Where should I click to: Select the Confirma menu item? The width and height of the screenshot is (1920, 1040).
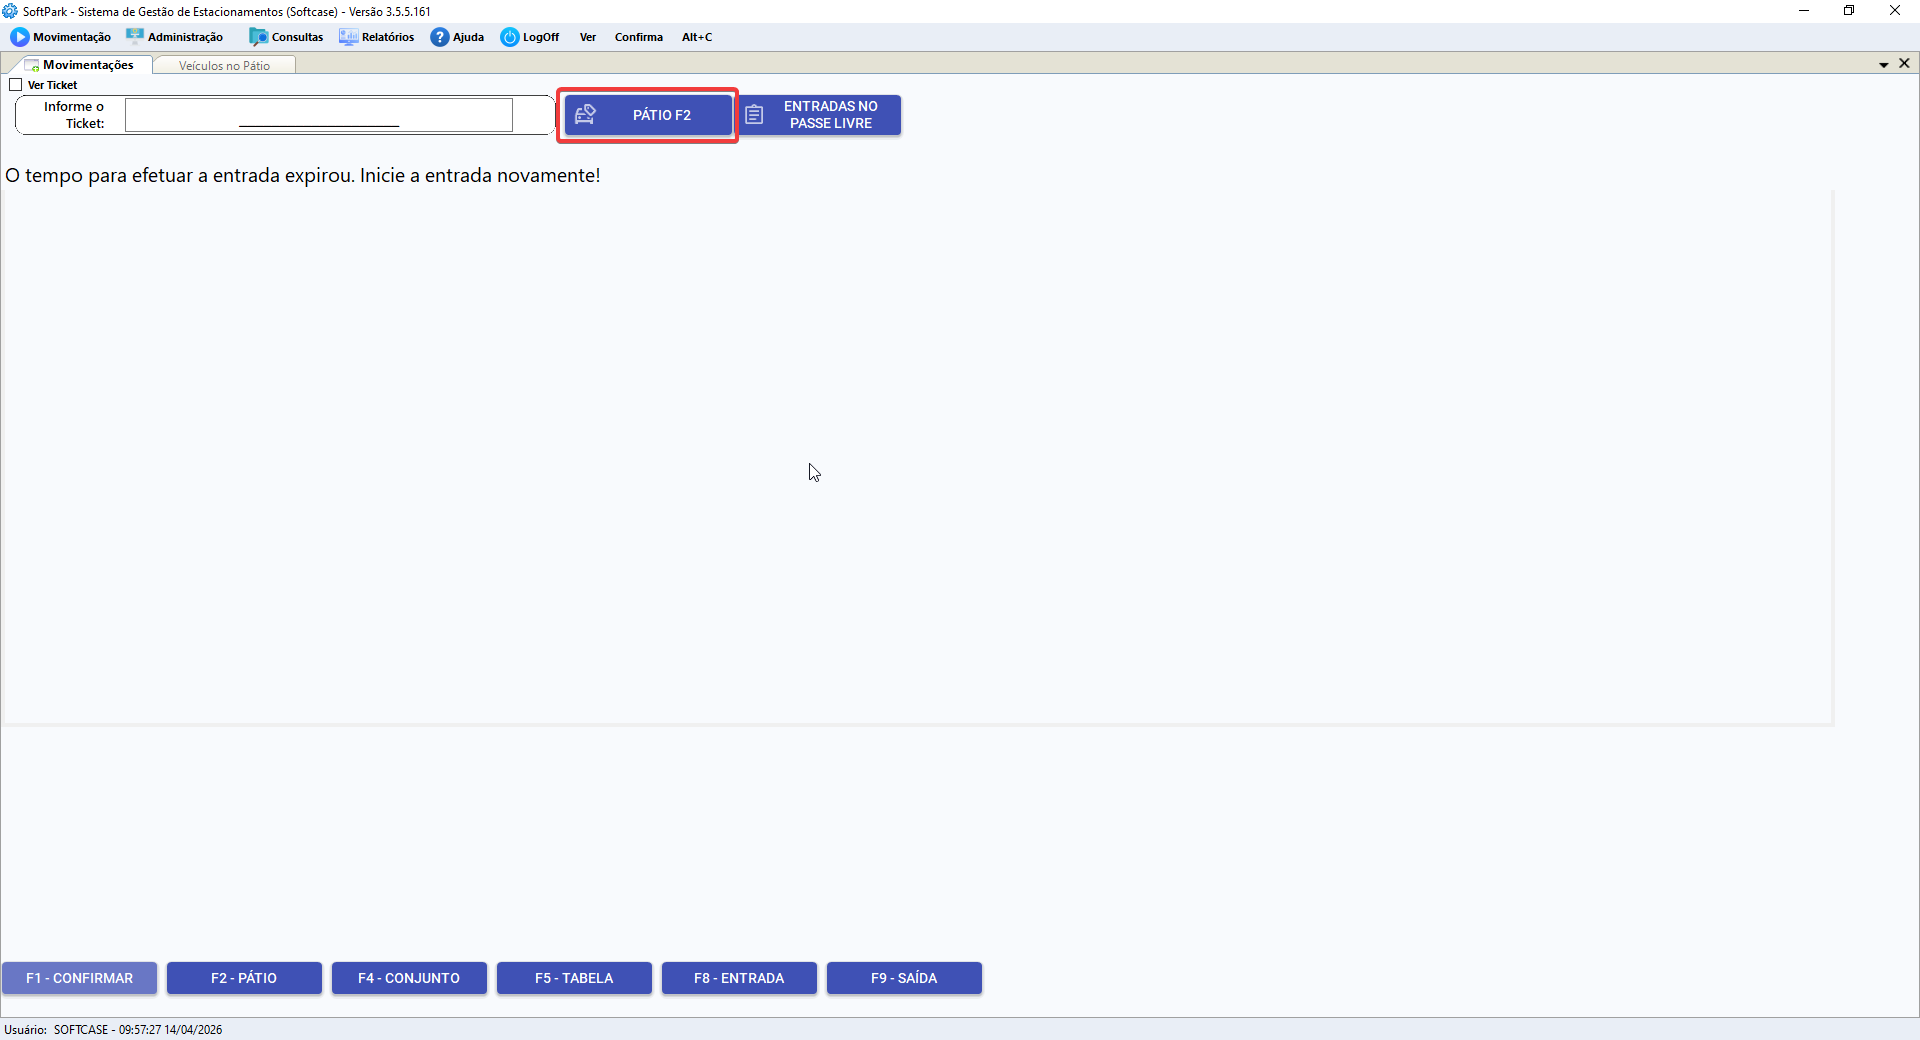pyautogui.click(x=639, y=37)
